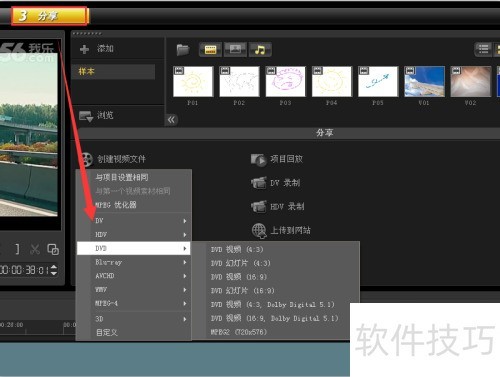Click the HDV 录制 camcorder icon
The image size is (500, 377).
point(258,206)
